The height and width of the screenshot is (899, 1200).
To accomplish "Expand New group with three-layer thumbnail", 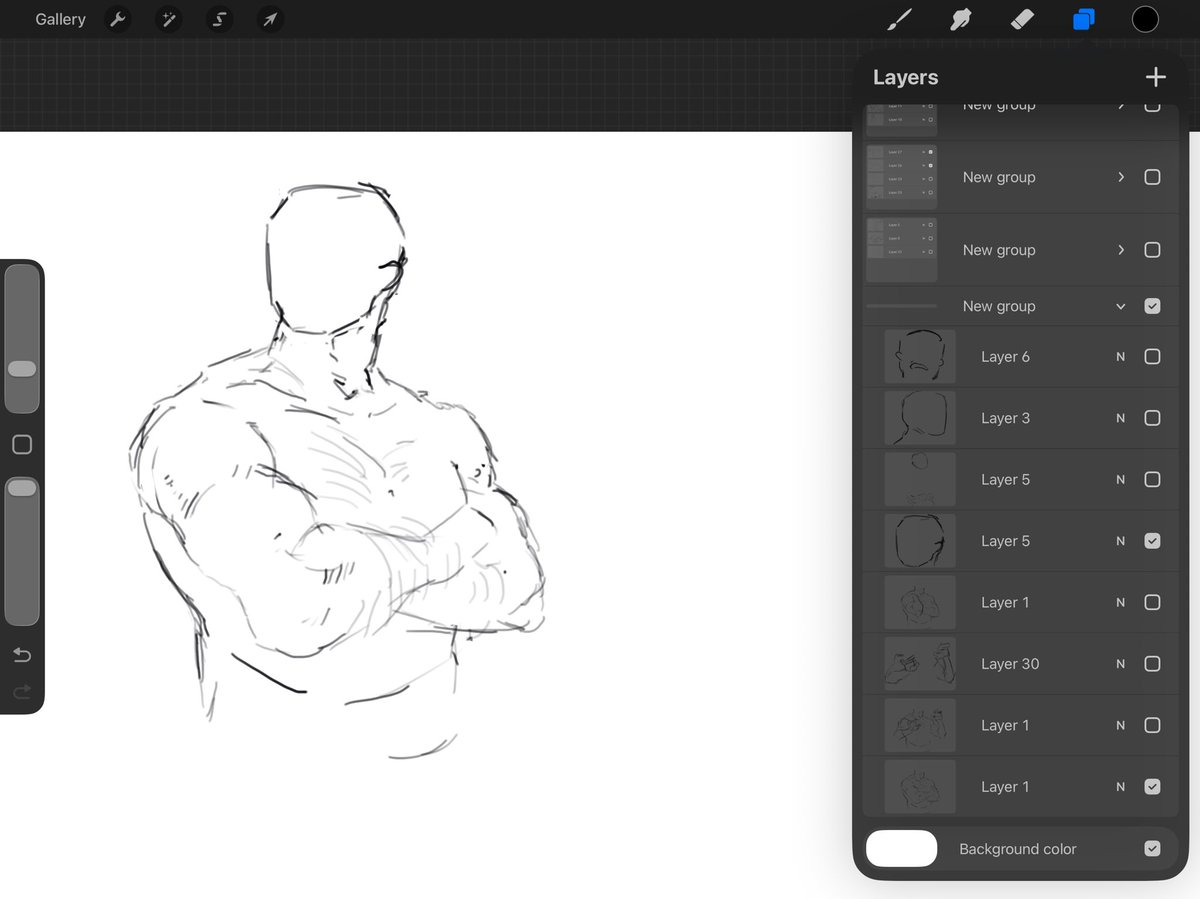I will [1121, 250].
